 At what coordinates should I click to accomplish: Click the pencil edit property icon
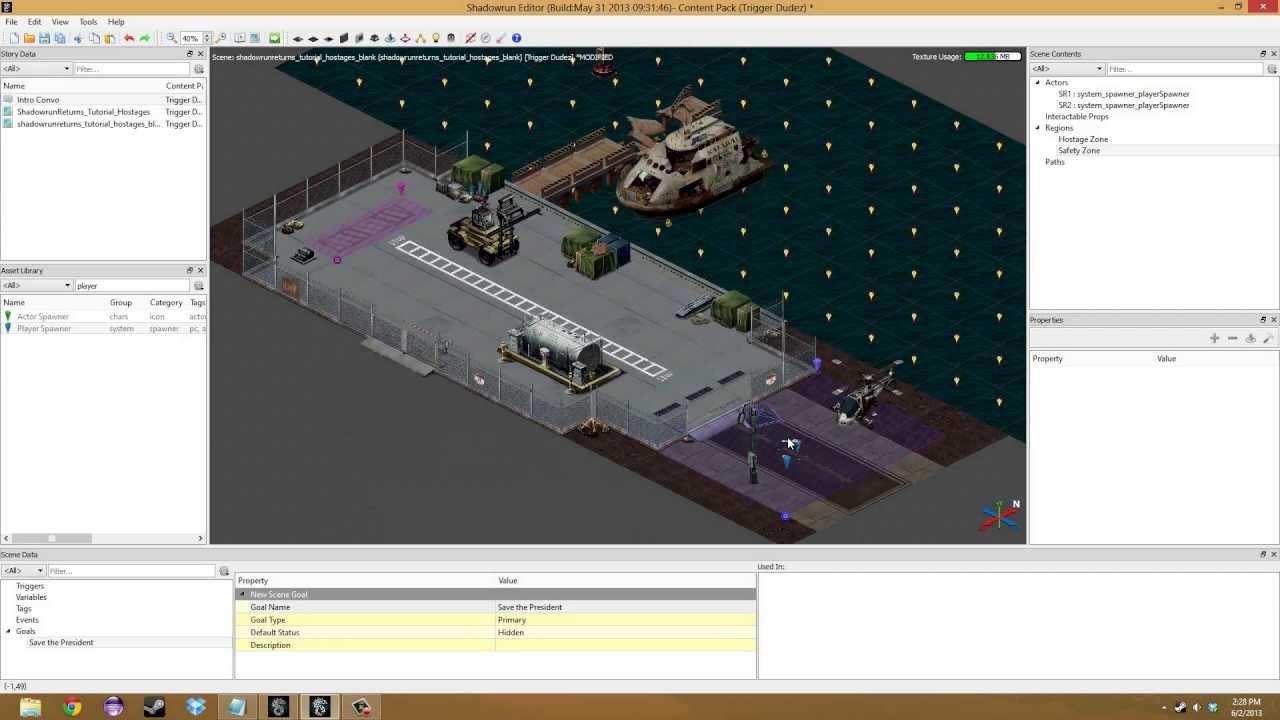[x=1268, y=339]
